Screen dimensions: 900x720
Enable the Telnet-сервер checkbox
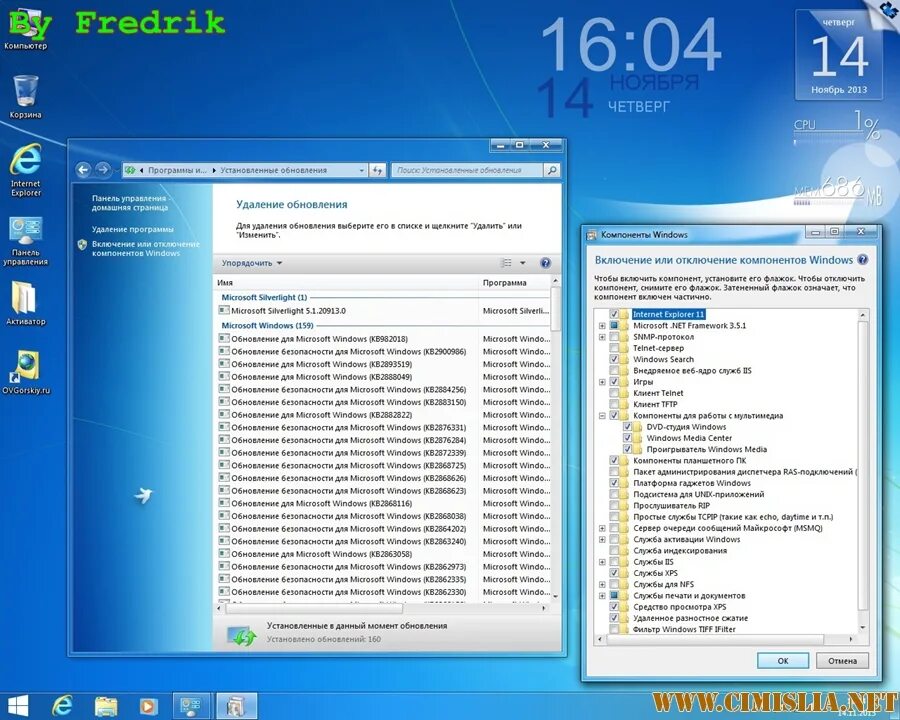click(614, 348)
